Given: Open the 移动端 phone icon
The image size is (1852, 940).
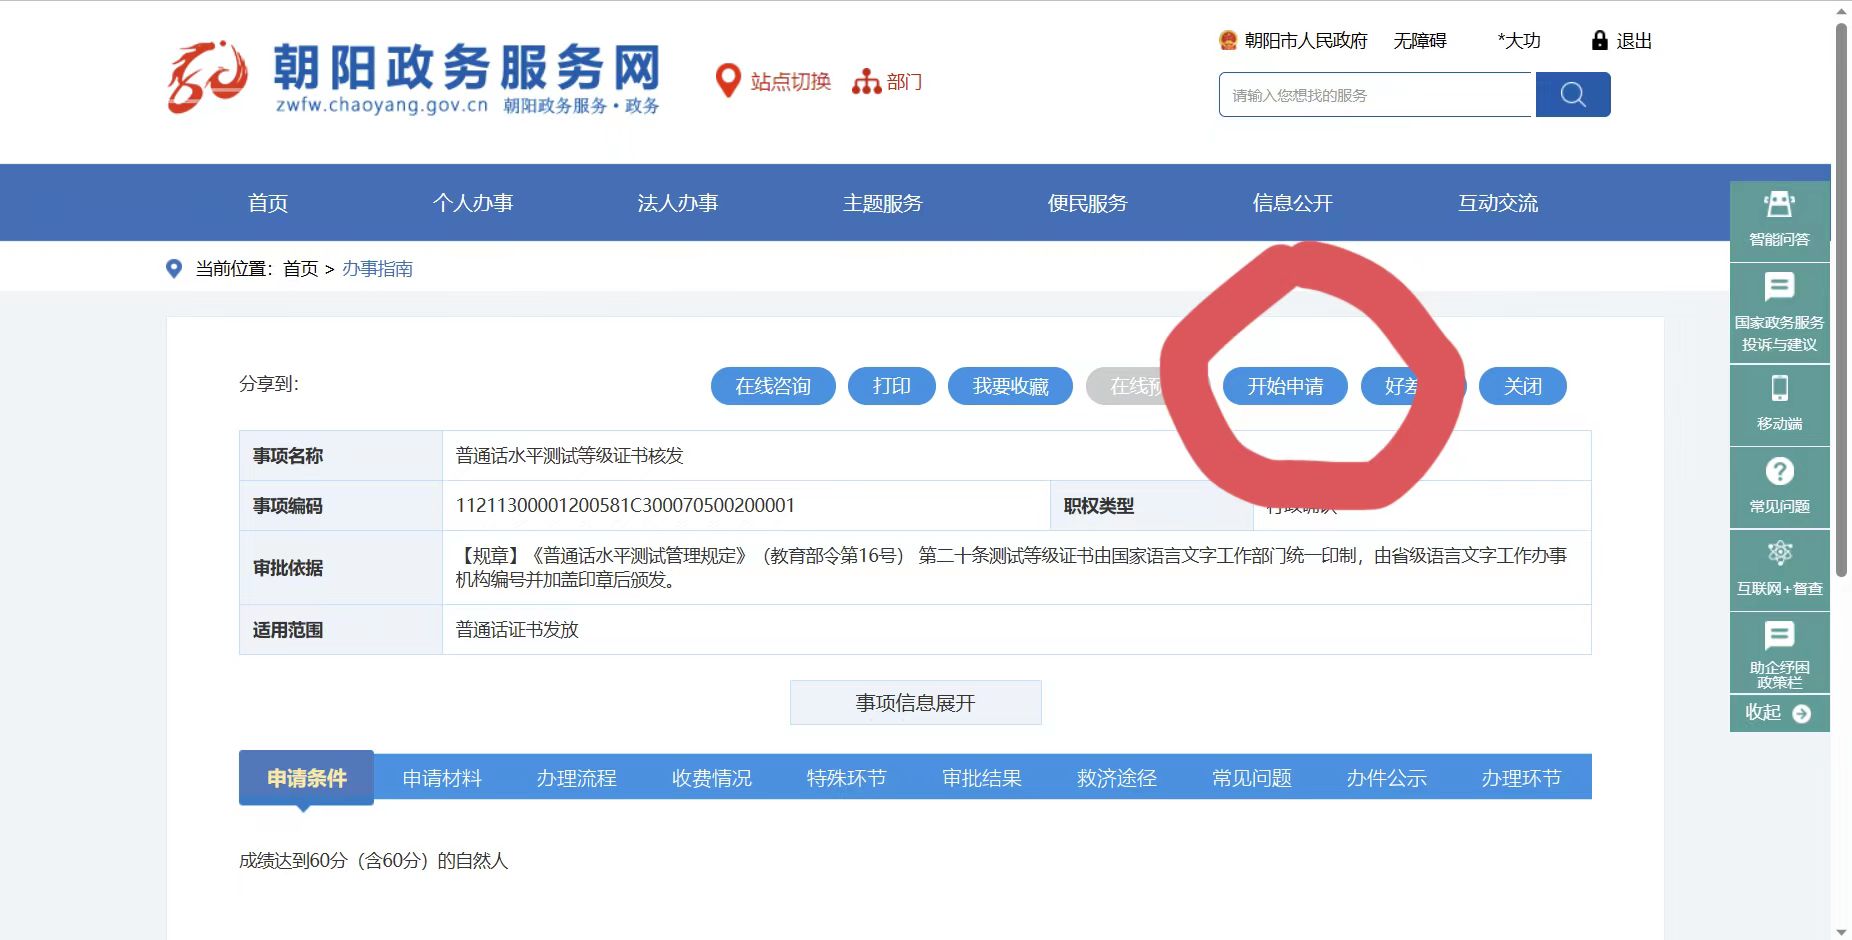Looking at the screenshot, I should click(1779, 388).
